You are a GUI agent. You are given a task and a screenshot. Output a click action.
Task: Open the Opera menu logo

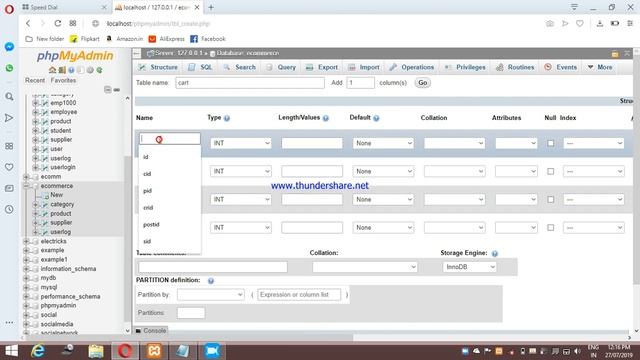point(9,9)
